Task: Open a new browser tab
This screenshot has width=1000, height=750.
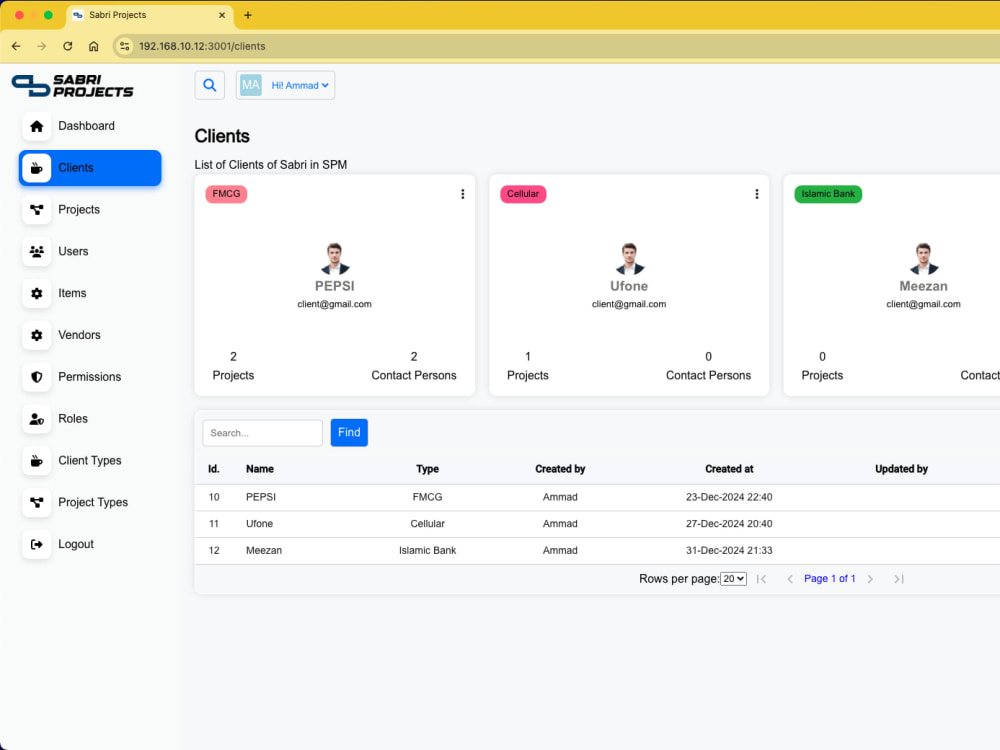Action: (247, 15)
